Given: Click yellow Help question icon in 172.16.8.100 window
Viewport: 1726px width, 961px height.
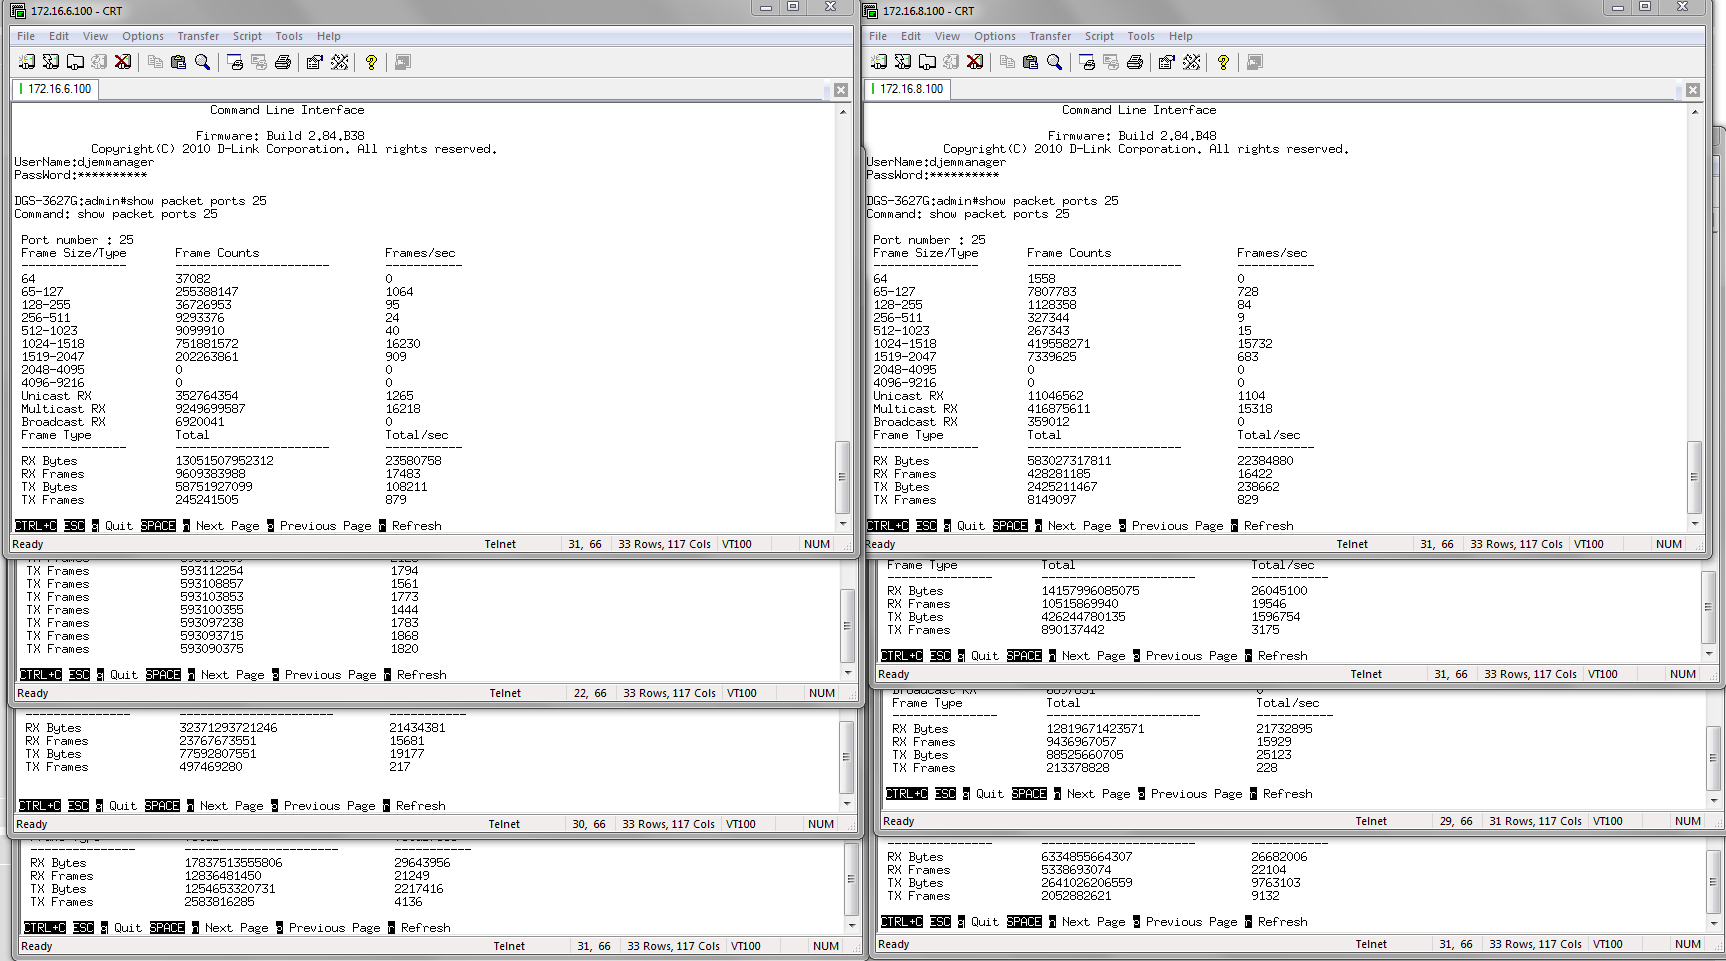Looking at the screenshot, I should [x=1223, y=62].
